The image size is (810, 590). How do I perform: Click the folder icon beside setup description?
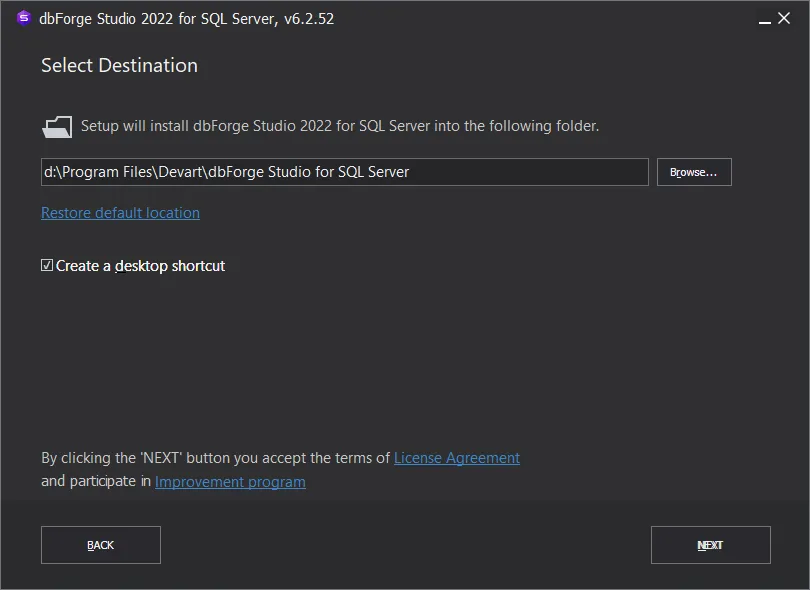click(x=57, y=127)
